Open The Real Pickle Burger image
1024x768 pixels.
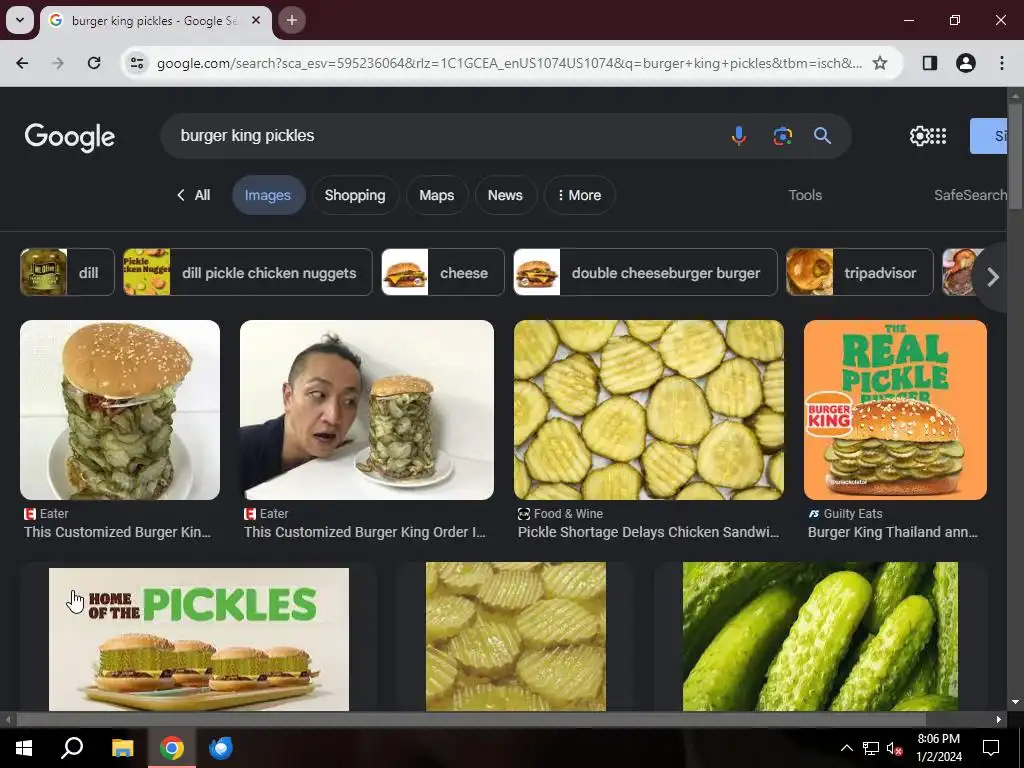coord(895,409)
